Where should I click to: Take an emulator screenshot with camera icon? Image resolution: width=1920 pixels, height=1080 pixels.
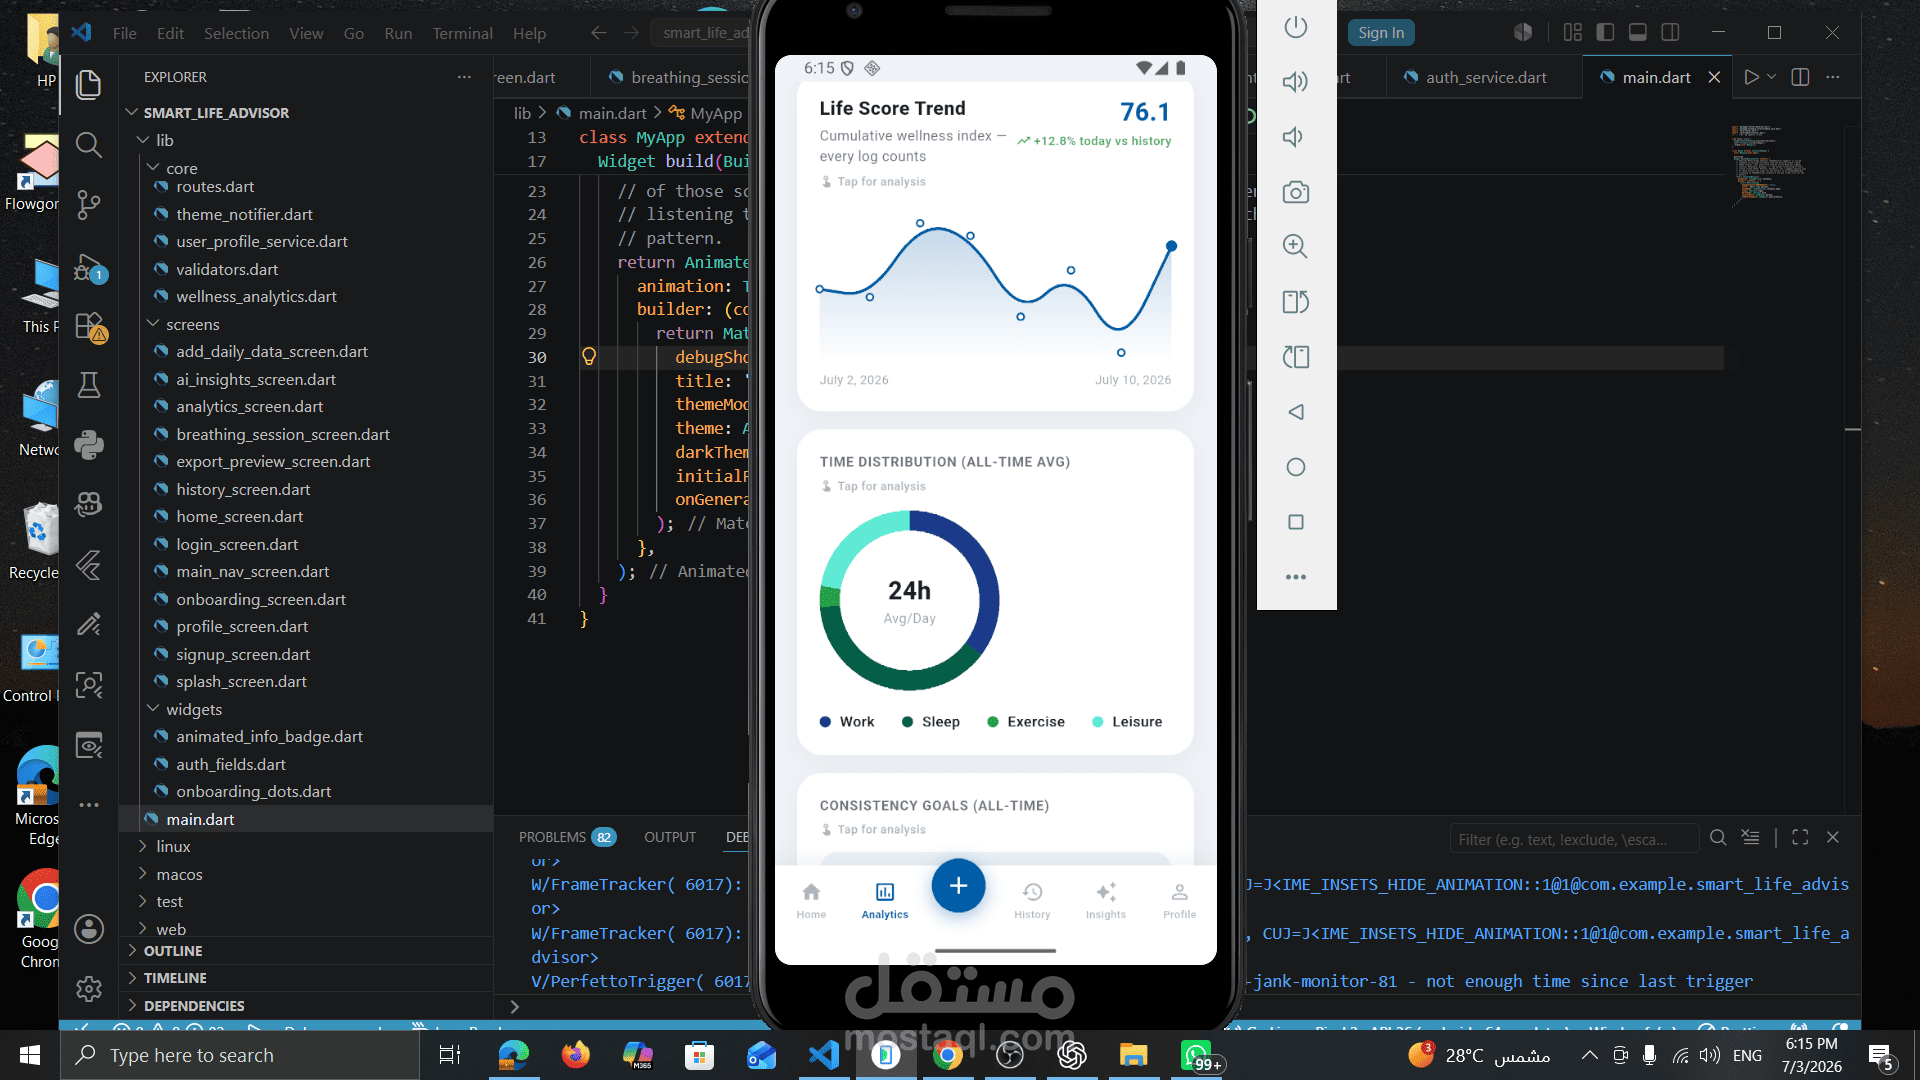(x=1296, y=192)
